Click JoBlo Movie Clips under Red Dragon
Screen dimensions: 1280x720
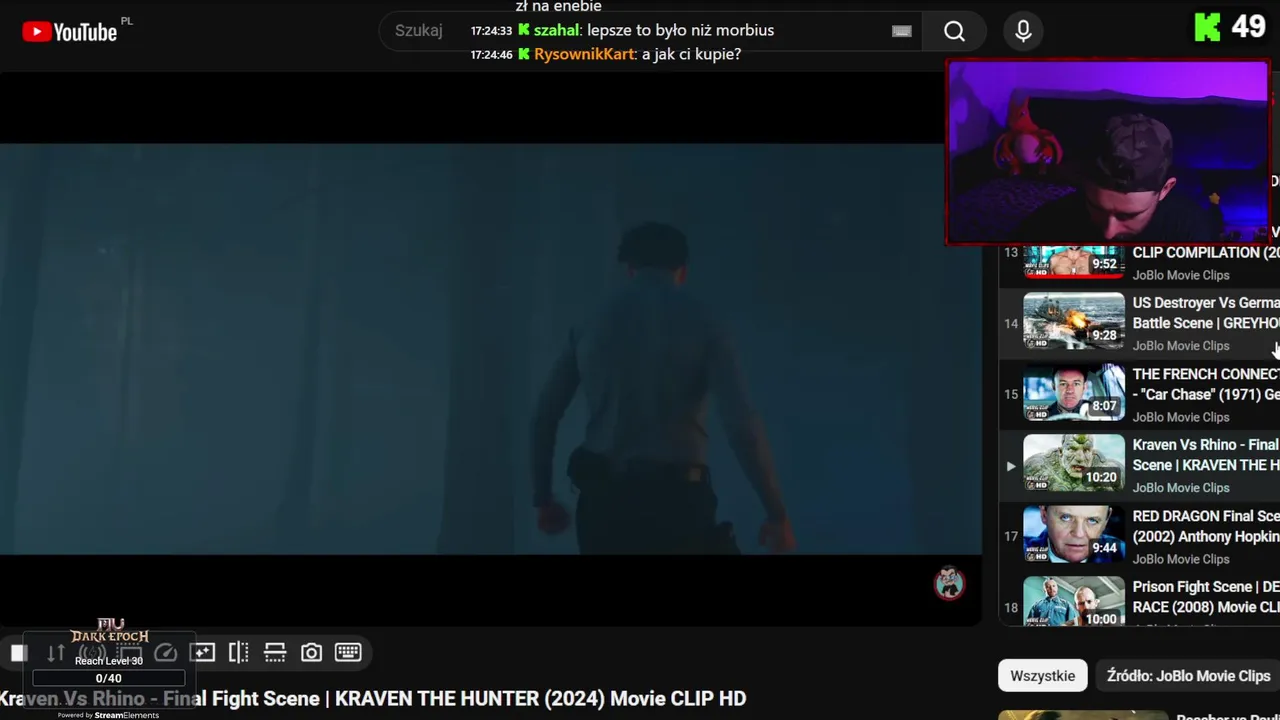tap(1181, 559)
